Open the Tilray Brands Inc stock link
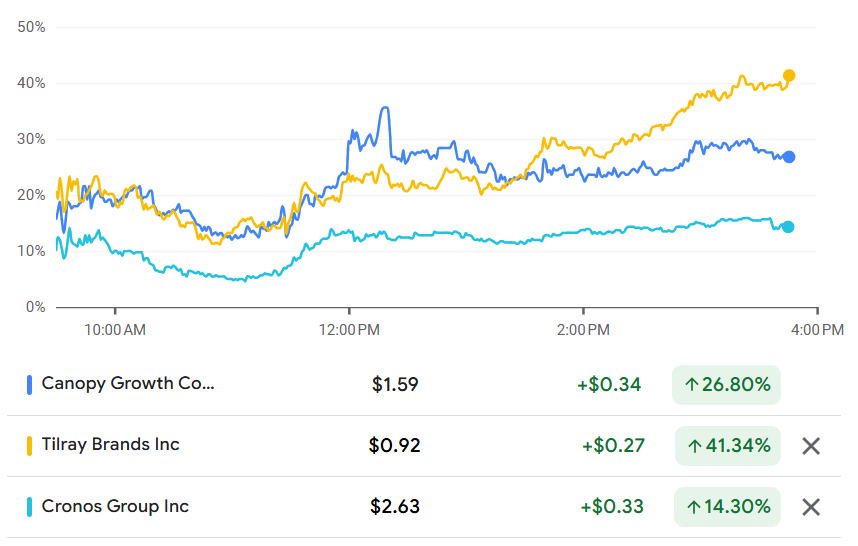858x546 pixels. 111,445
